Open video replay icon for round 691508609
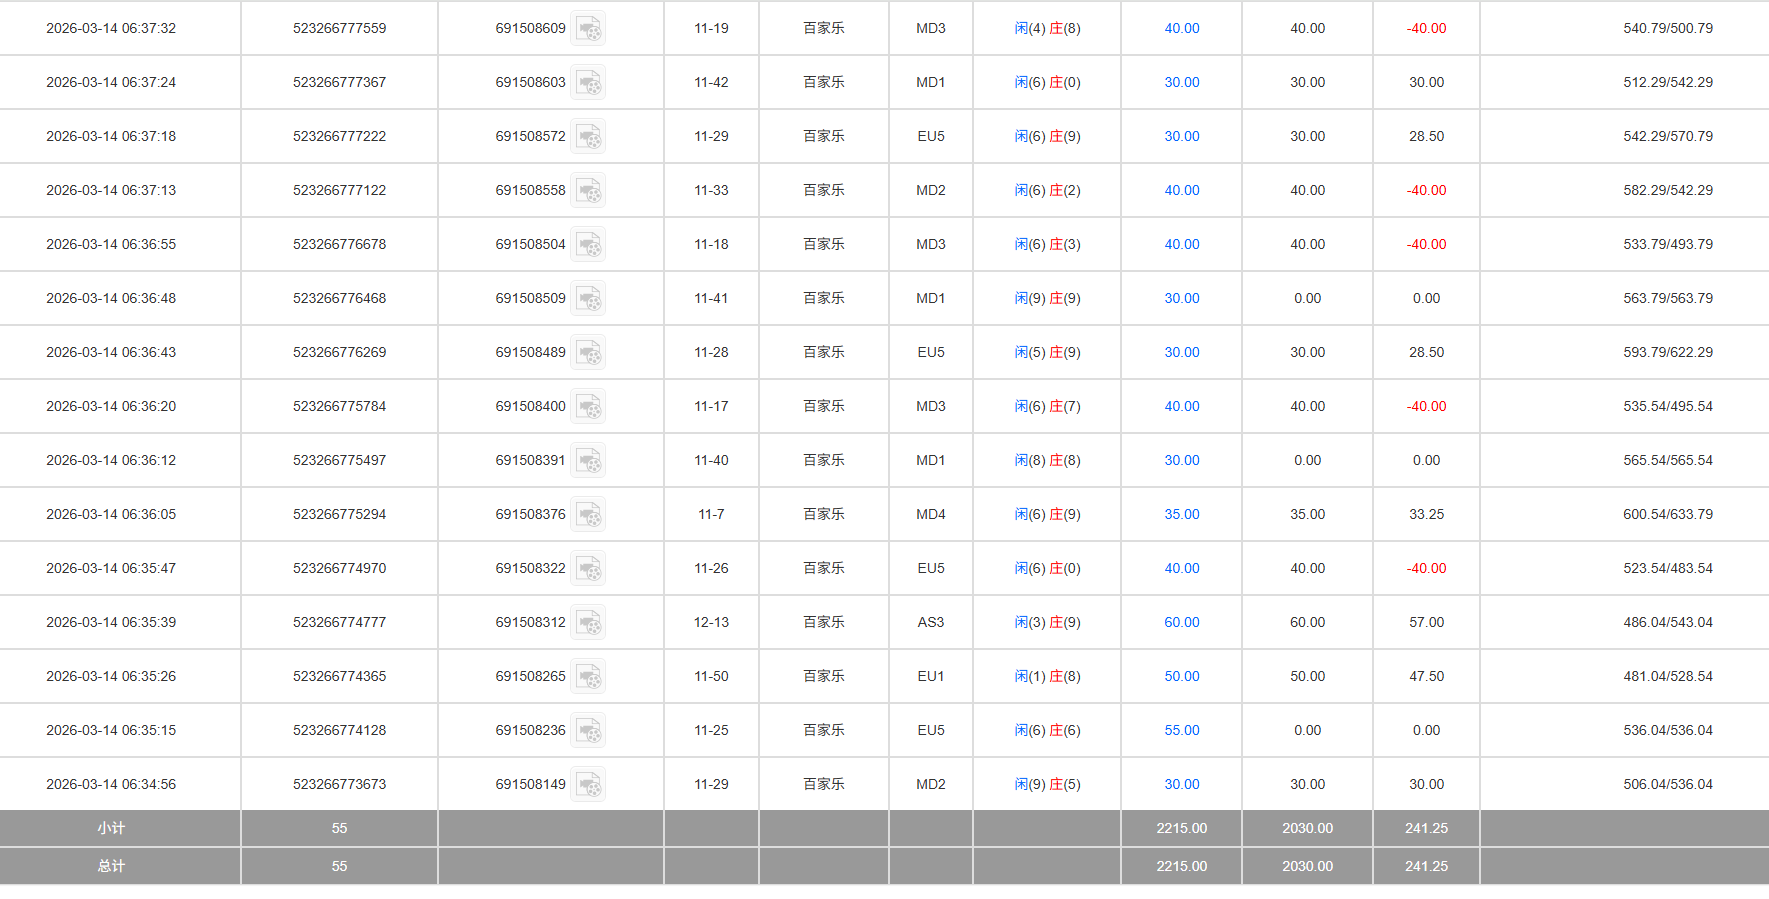 point(588,29)
